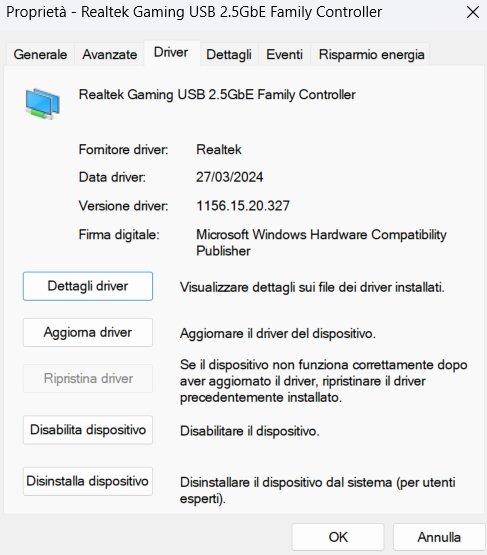Click the driver date 27/03/2024

(x=230, y=177)
